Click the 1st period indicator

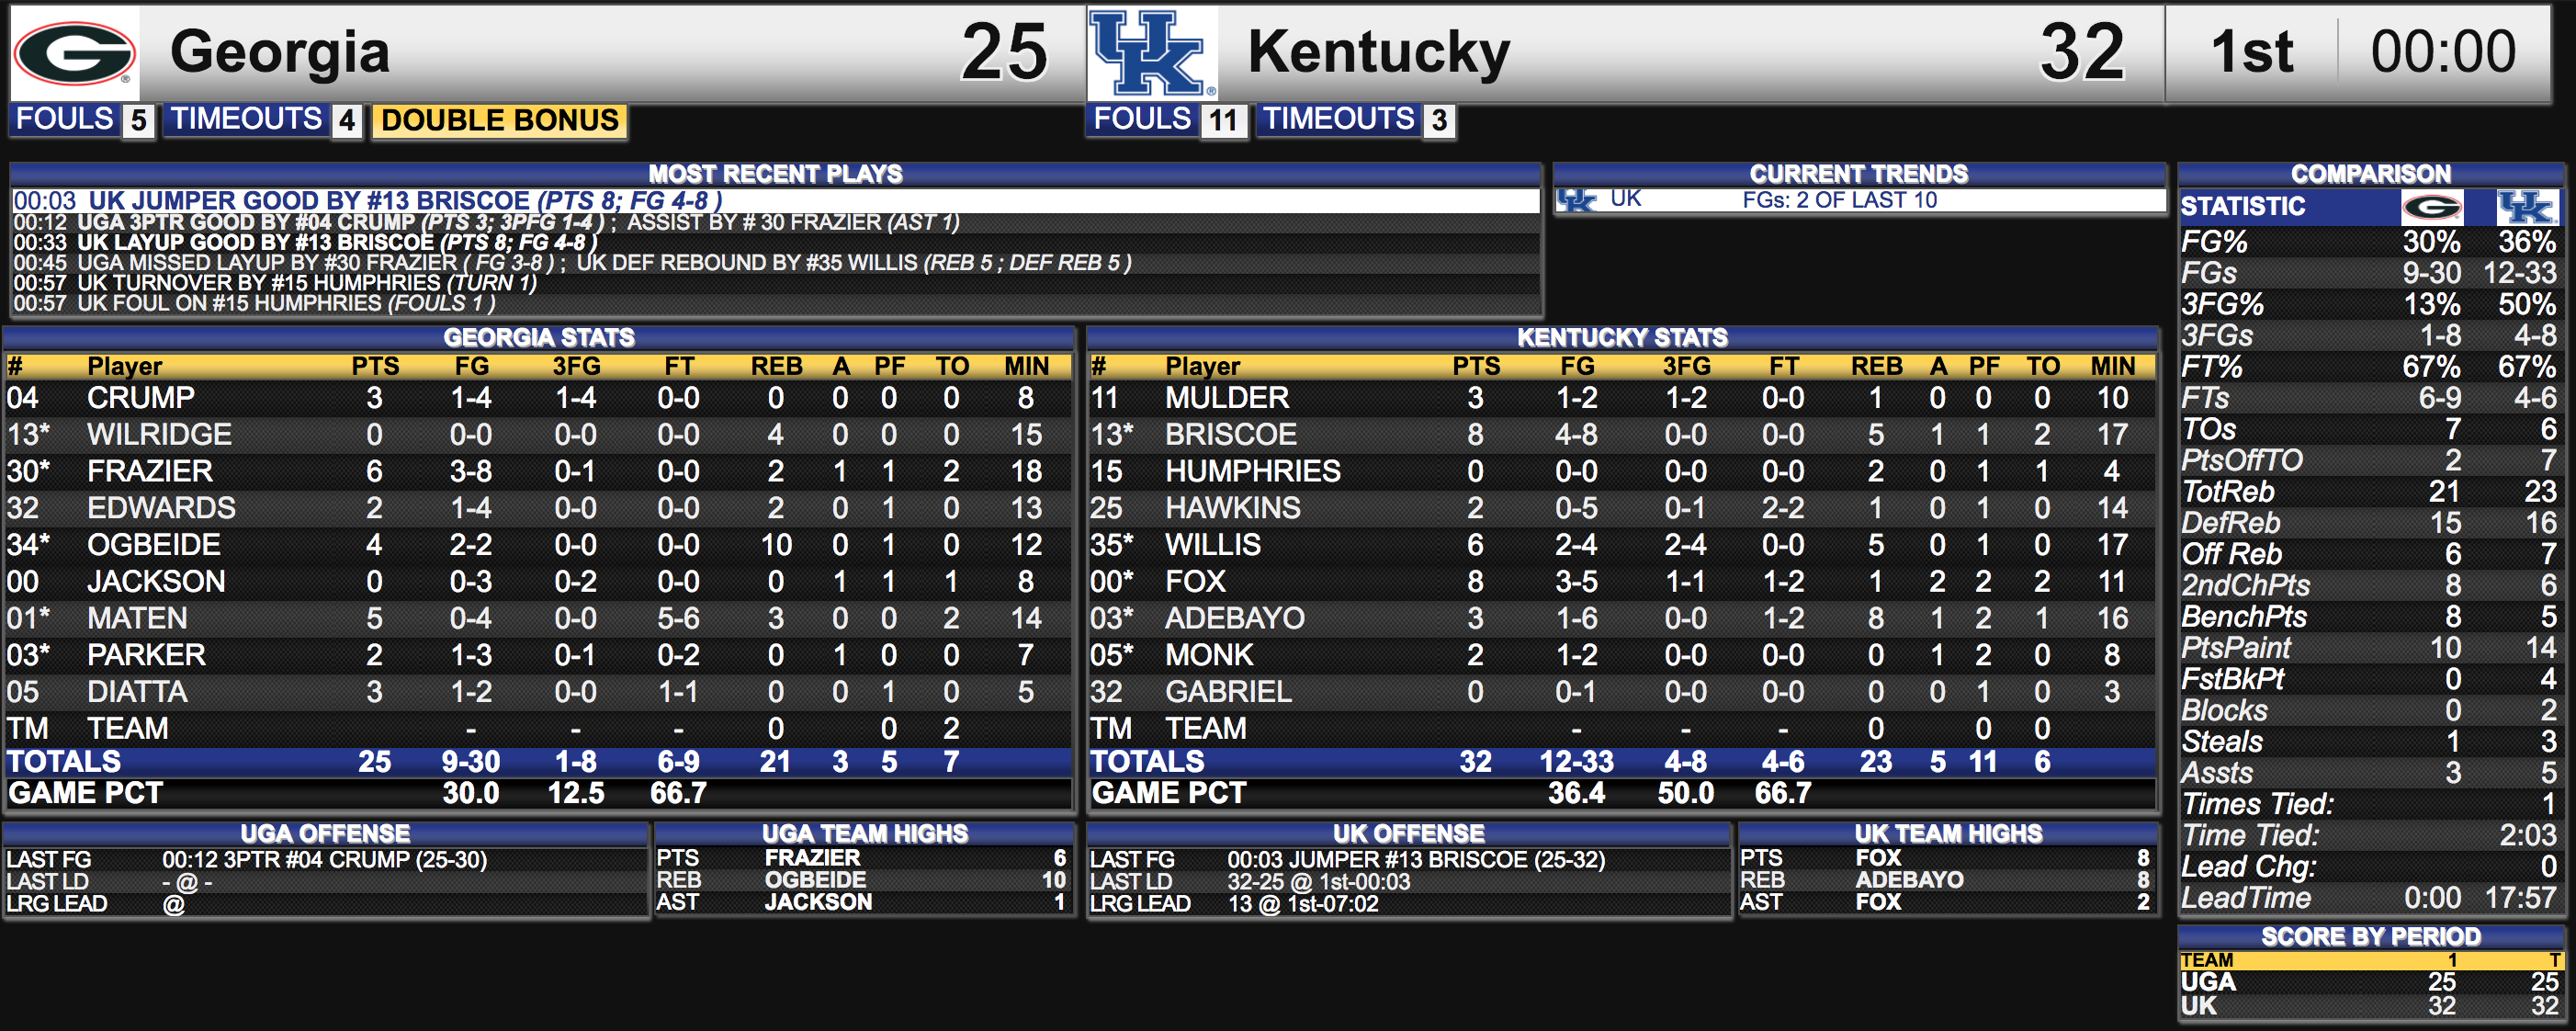pyautogui.click(x=2250, y=52)
